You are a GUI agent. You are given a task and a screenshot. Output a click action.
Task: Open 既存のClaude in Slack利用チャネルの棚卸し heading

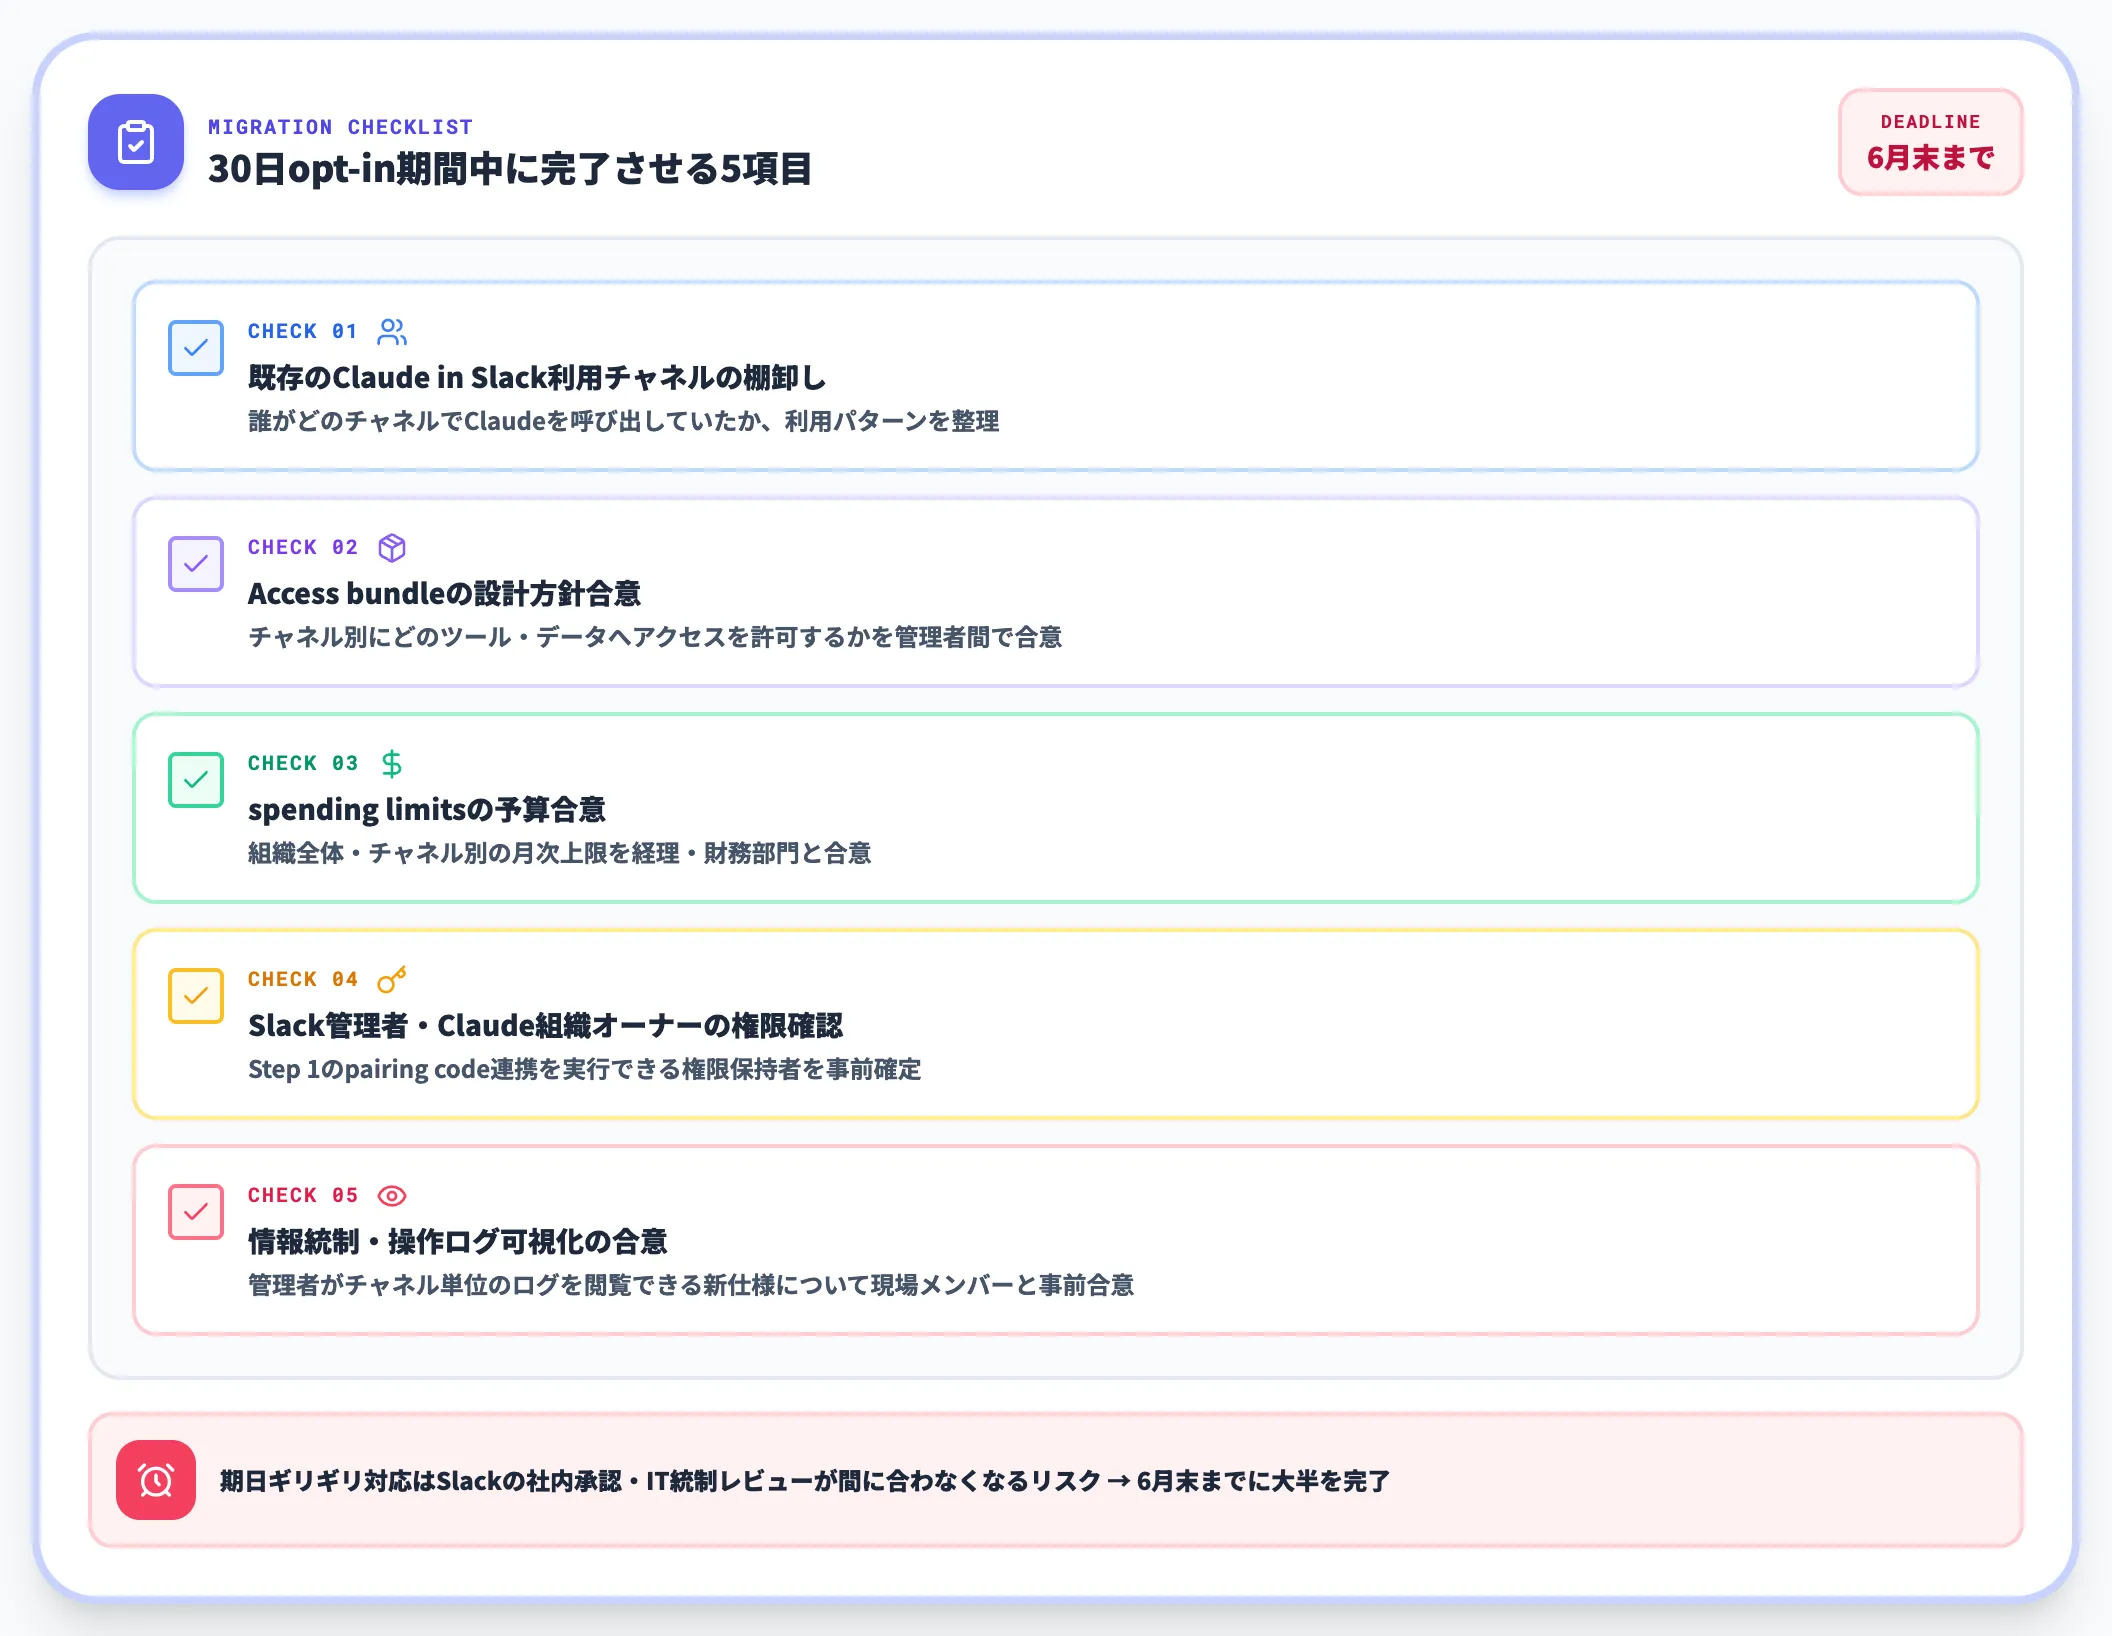537,377
